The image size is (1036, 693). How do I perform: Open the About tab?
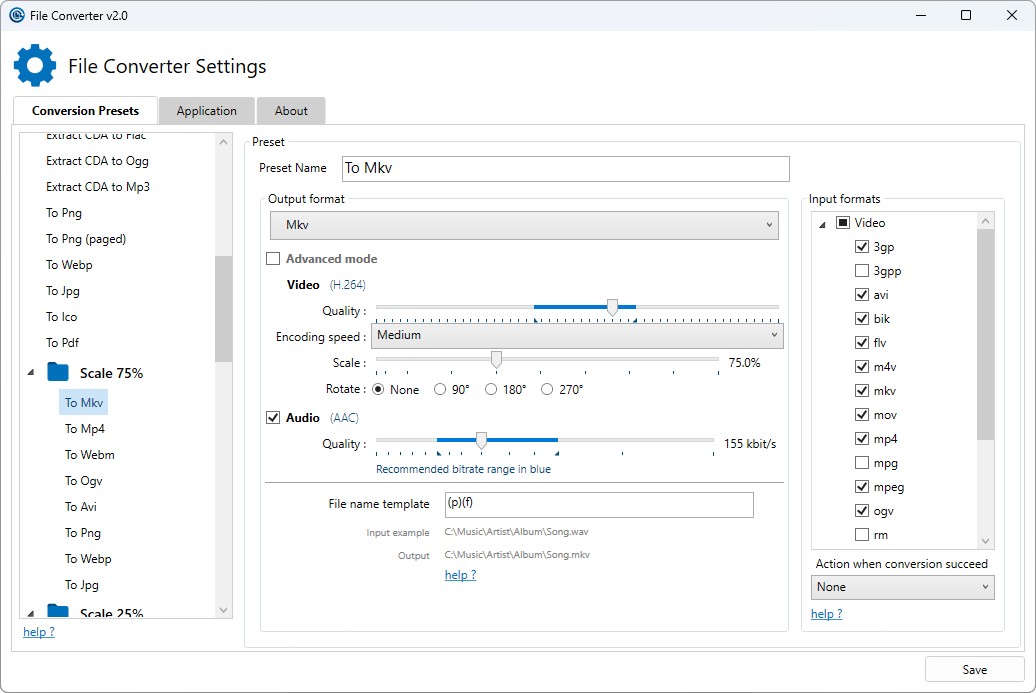[x=291, y=111]
